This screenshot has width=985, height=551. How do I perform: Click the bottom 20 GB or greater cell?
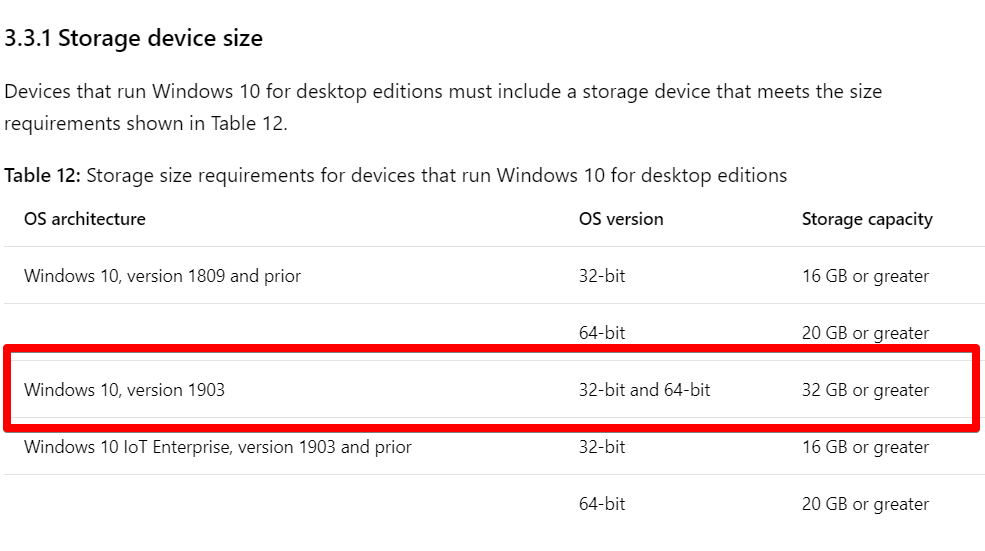(x=865, y=504)
